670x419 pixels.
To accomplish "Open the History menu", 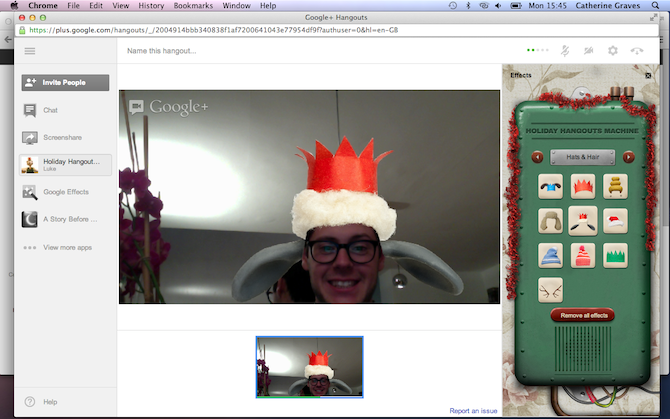I will [x=151, y=6].
